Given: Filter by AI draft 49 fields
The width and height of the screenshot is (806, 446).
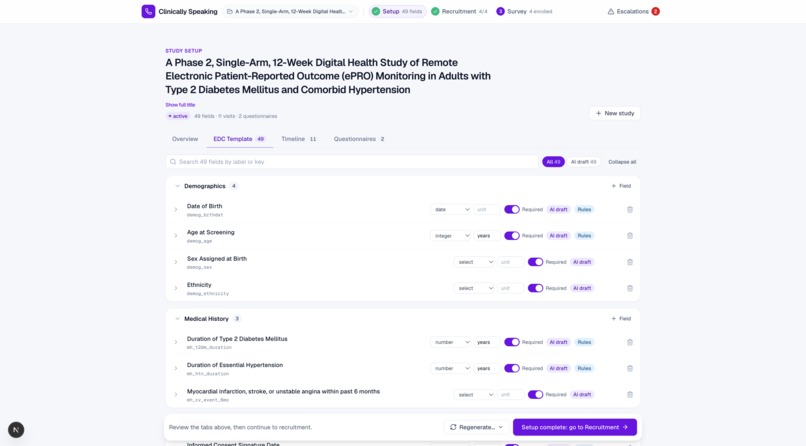Looking at the screenshot, I should coord(583,162).
